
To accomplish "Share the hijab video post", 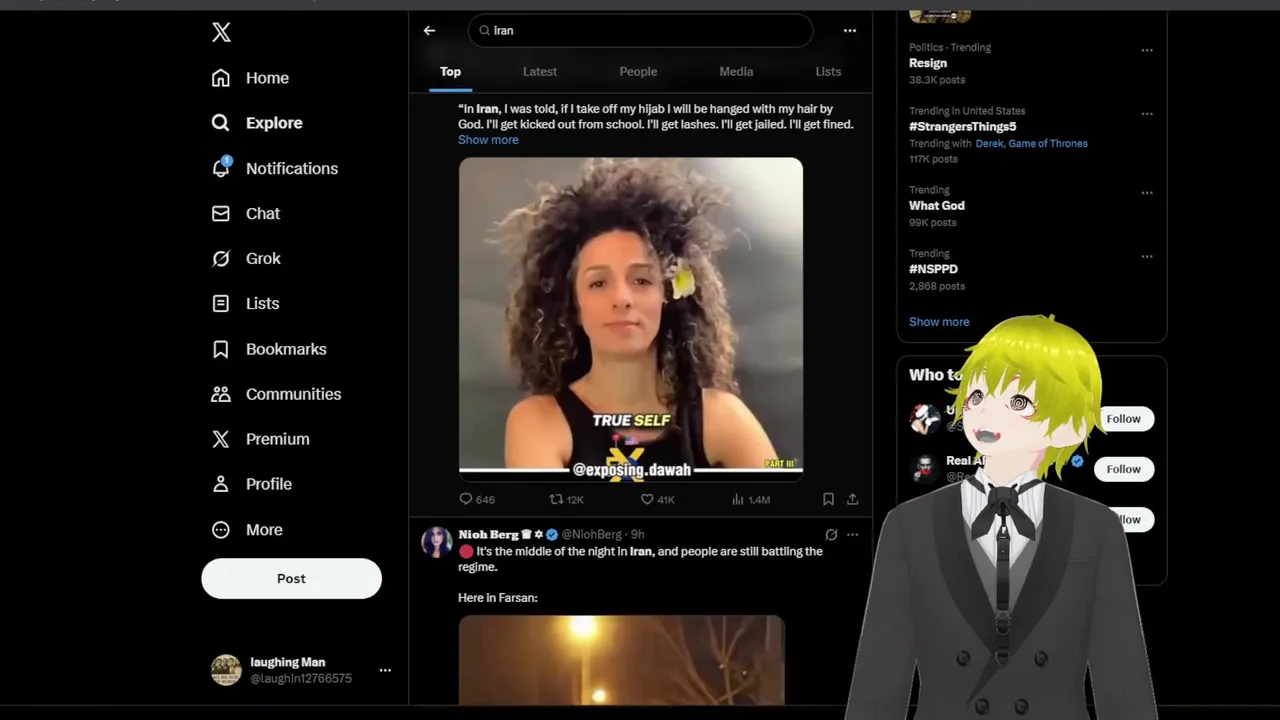I will pyautogui.click(x=852, y=499).
